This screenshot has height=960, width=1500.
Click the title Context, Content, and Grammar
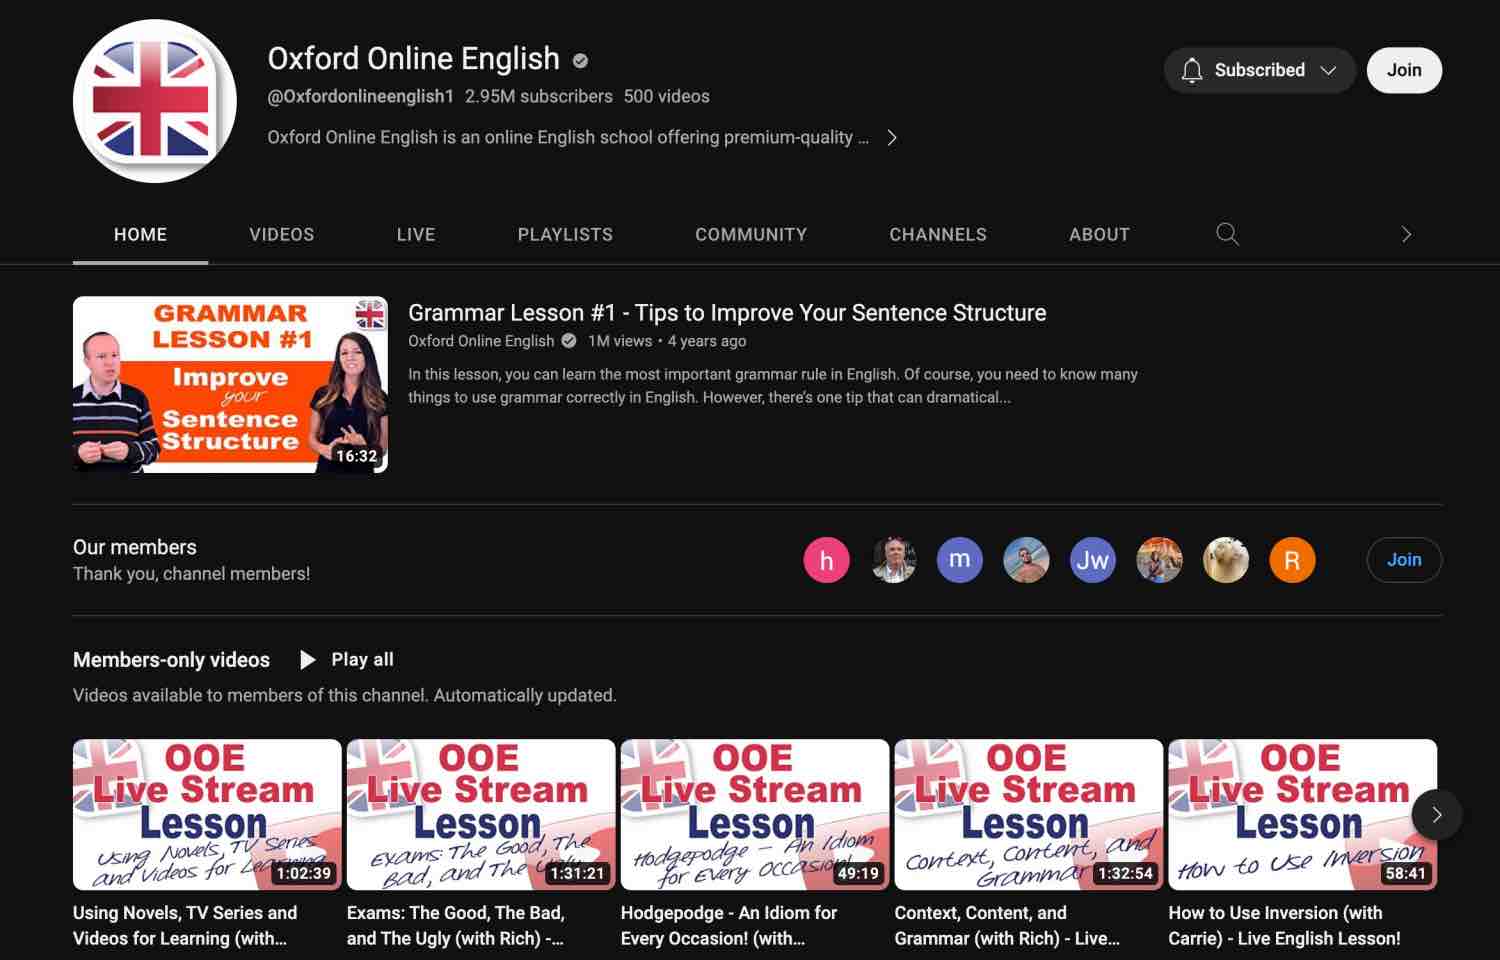tap(1007, 925)
